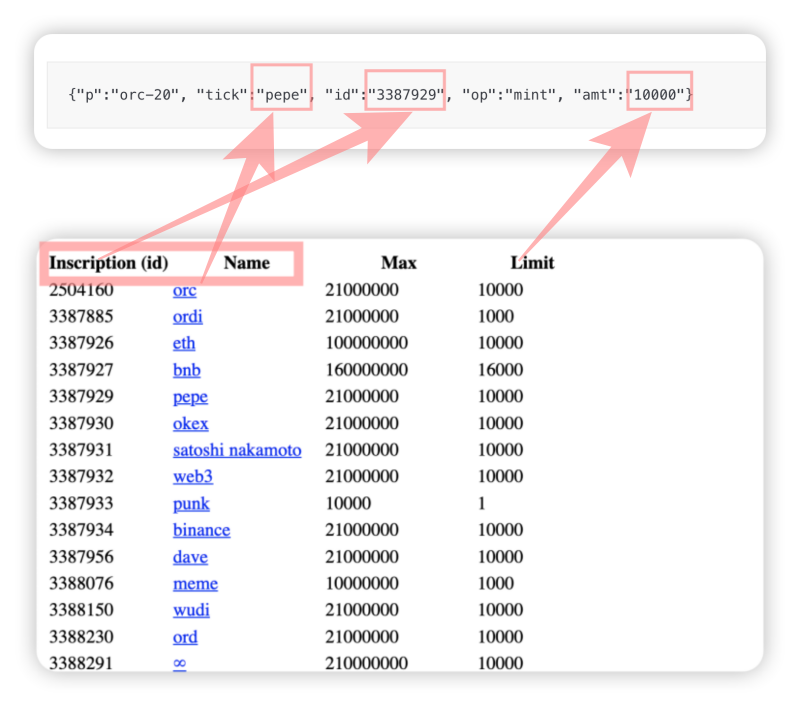Select inscription id 3387930
Image resolution: width=800 pixels, height=708 pixels.
pos(81,423)
